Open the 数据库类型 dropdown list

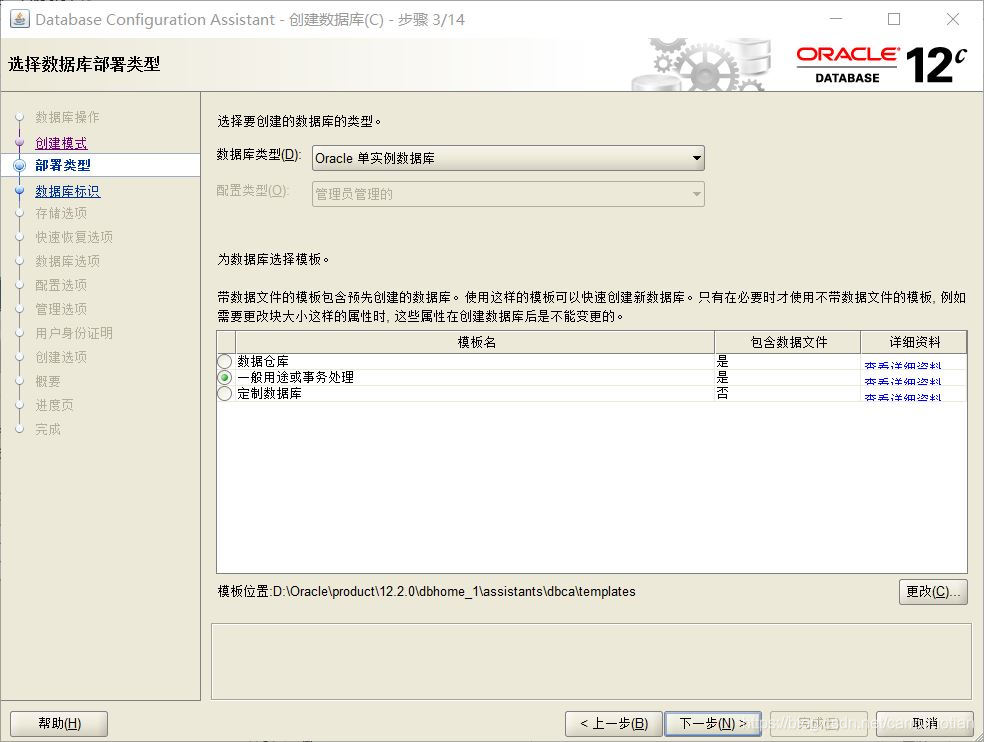click(508, 158)
